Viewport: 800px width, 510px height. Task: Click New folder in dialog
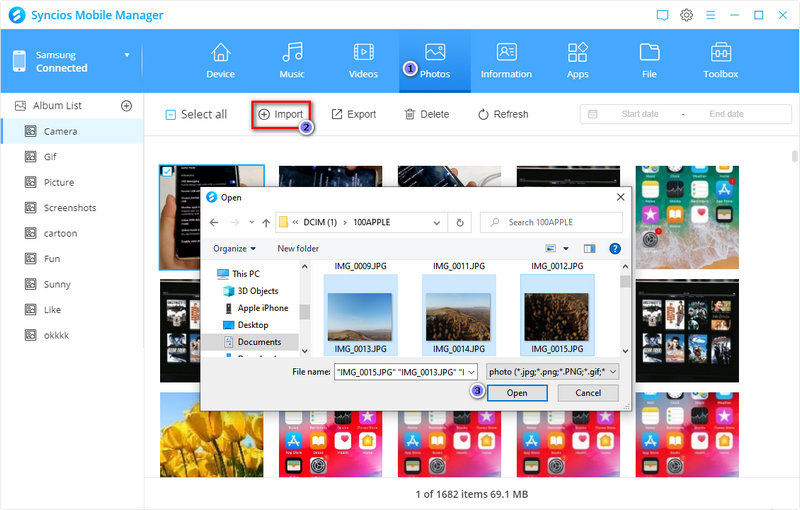tap(298, 248)
